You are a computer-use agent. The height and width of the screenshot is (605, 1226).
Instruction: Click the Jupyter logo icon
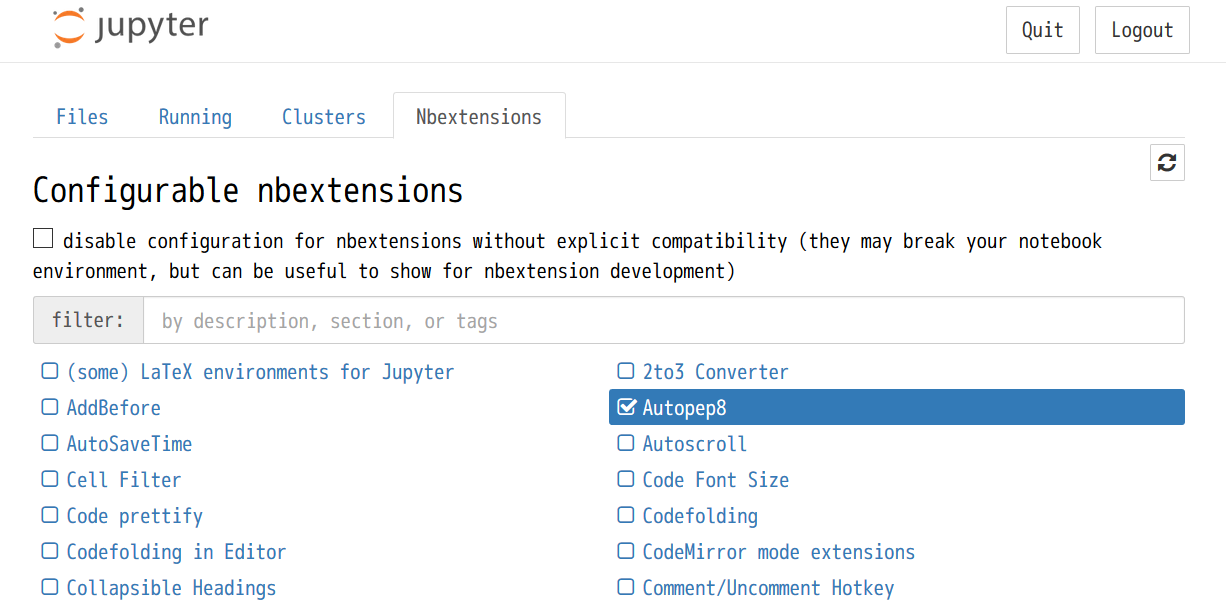click(x=70, y=28)
